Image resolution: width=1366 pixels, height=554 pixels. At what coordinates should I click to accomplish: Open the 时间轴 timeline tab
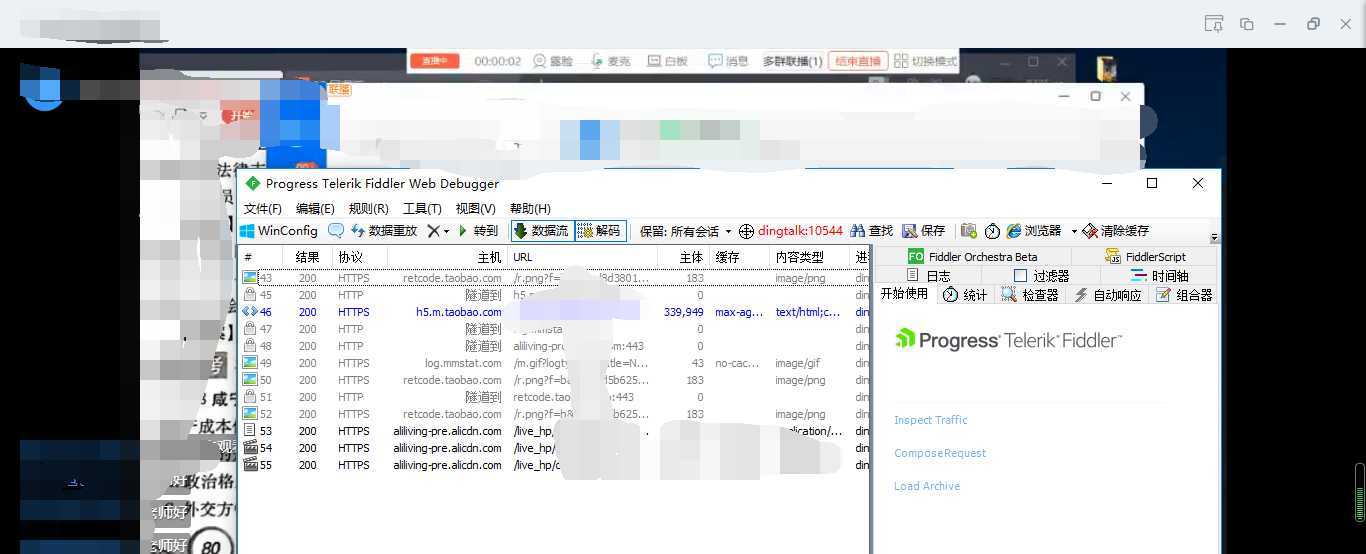tap(1160, 276)
